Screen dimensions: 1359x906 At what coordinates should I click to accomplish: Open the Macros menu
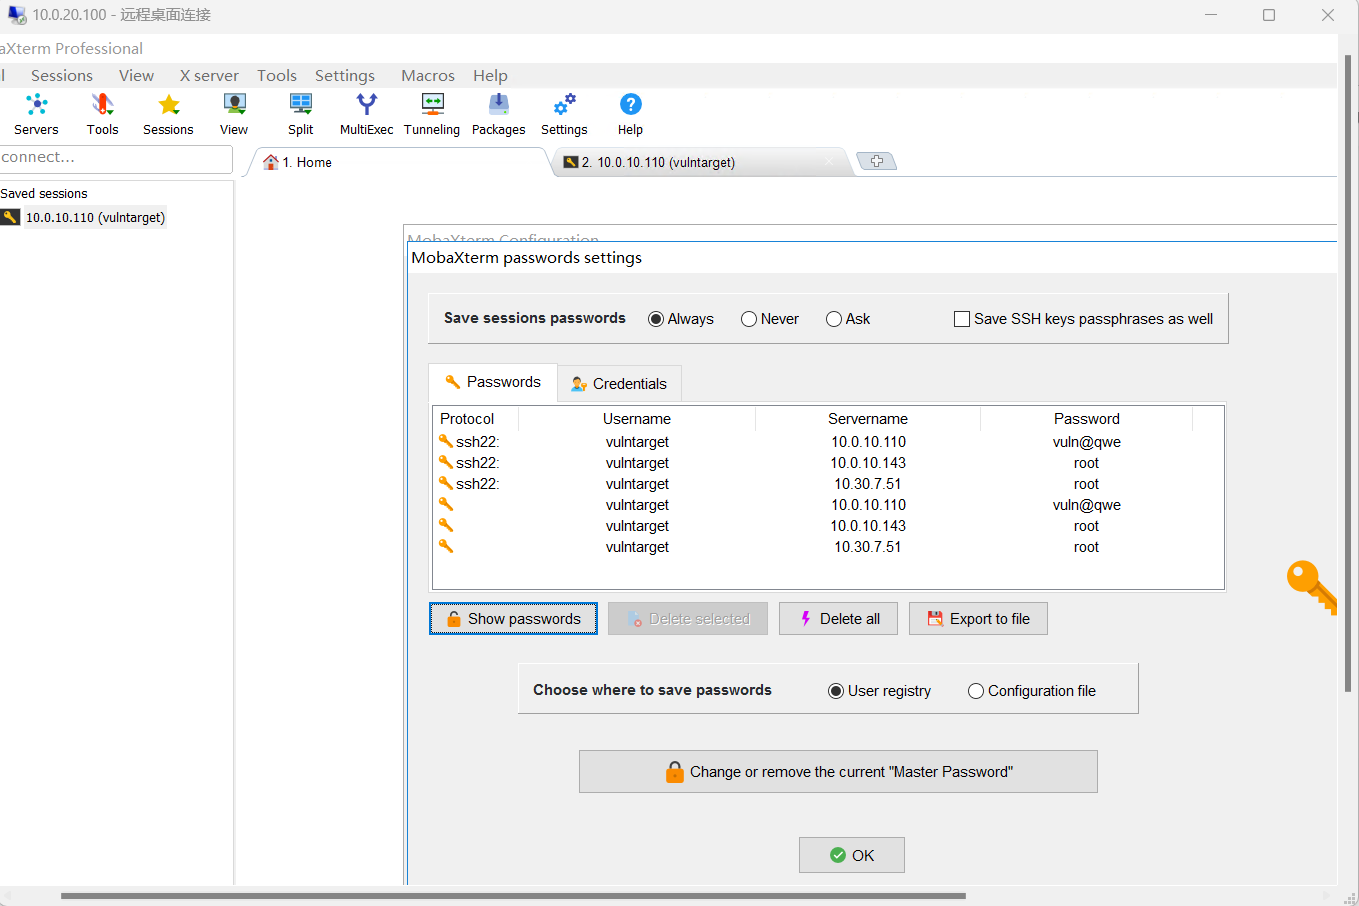(428, 76)
